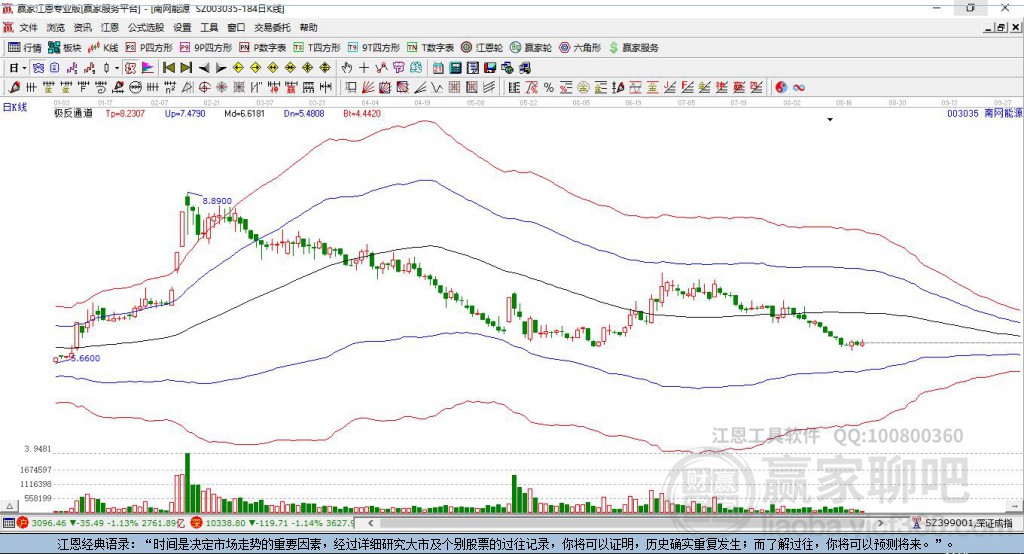The width and height of the screenshot is (1024, 554).
Task: Click the small black triangle marker above chart
Action: click(x=830, y=120)
